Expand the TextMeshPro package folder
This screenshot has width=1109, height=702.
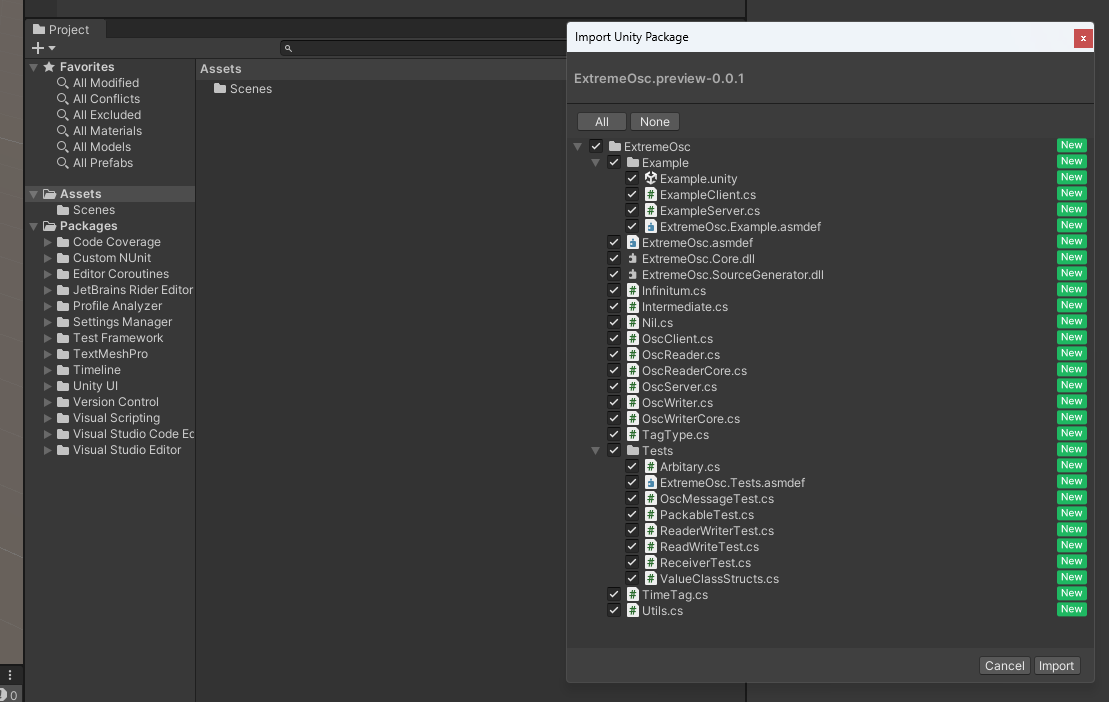(x=48, y=354)
